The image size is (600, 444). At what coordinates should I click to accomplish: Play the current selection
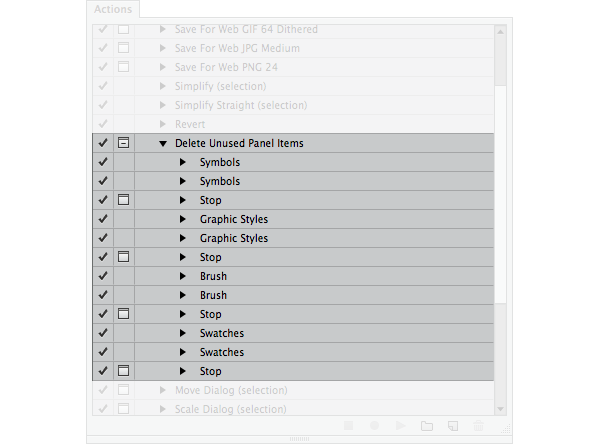pyautogui.click(x=400, y=426)
